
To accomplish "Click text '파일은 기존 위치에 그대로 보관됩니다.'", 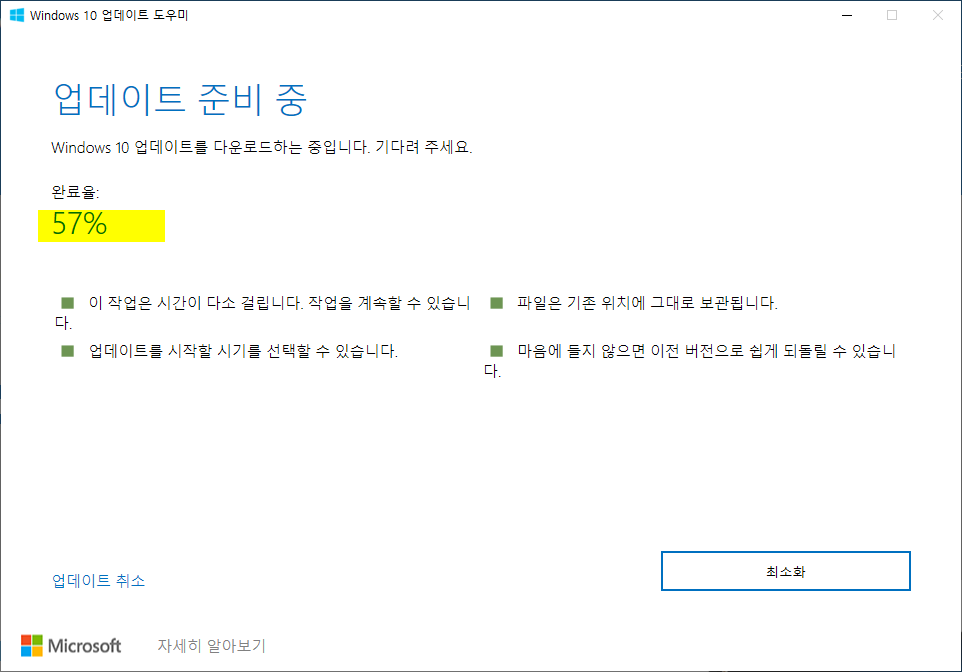I will point(647,303).
